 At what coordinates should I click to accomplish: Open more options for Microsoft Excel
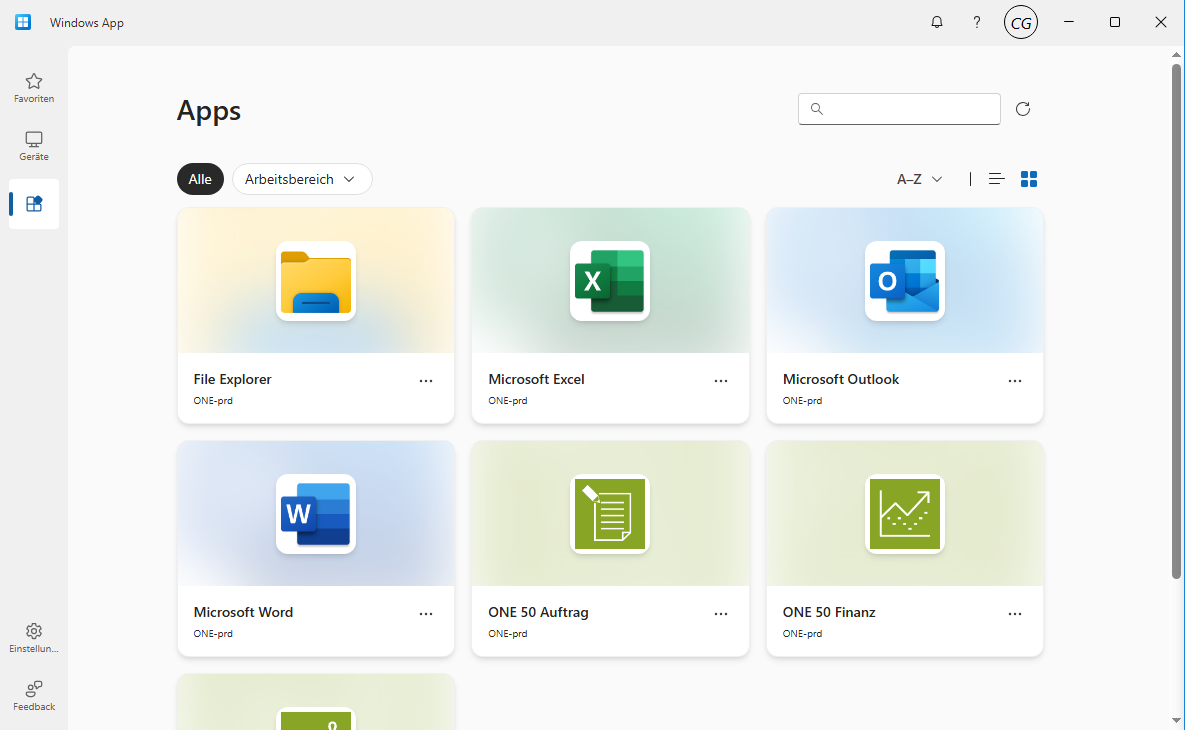pos(721,381)
